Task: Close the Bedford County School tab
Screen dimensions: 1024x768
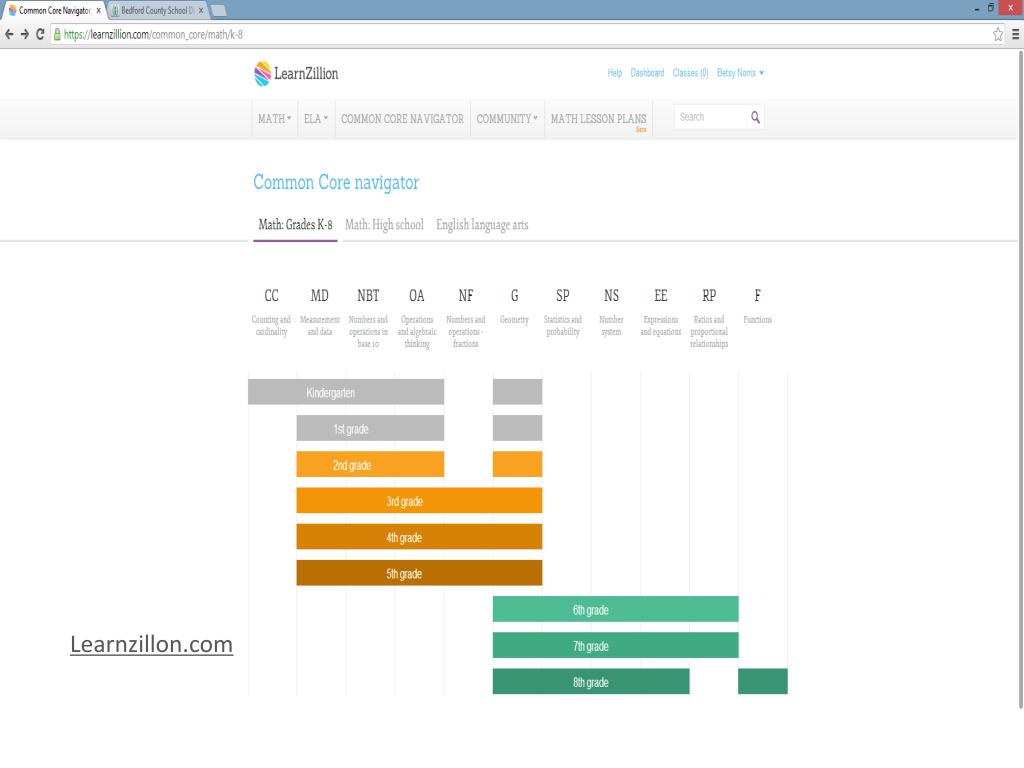Action: point(200,10)
